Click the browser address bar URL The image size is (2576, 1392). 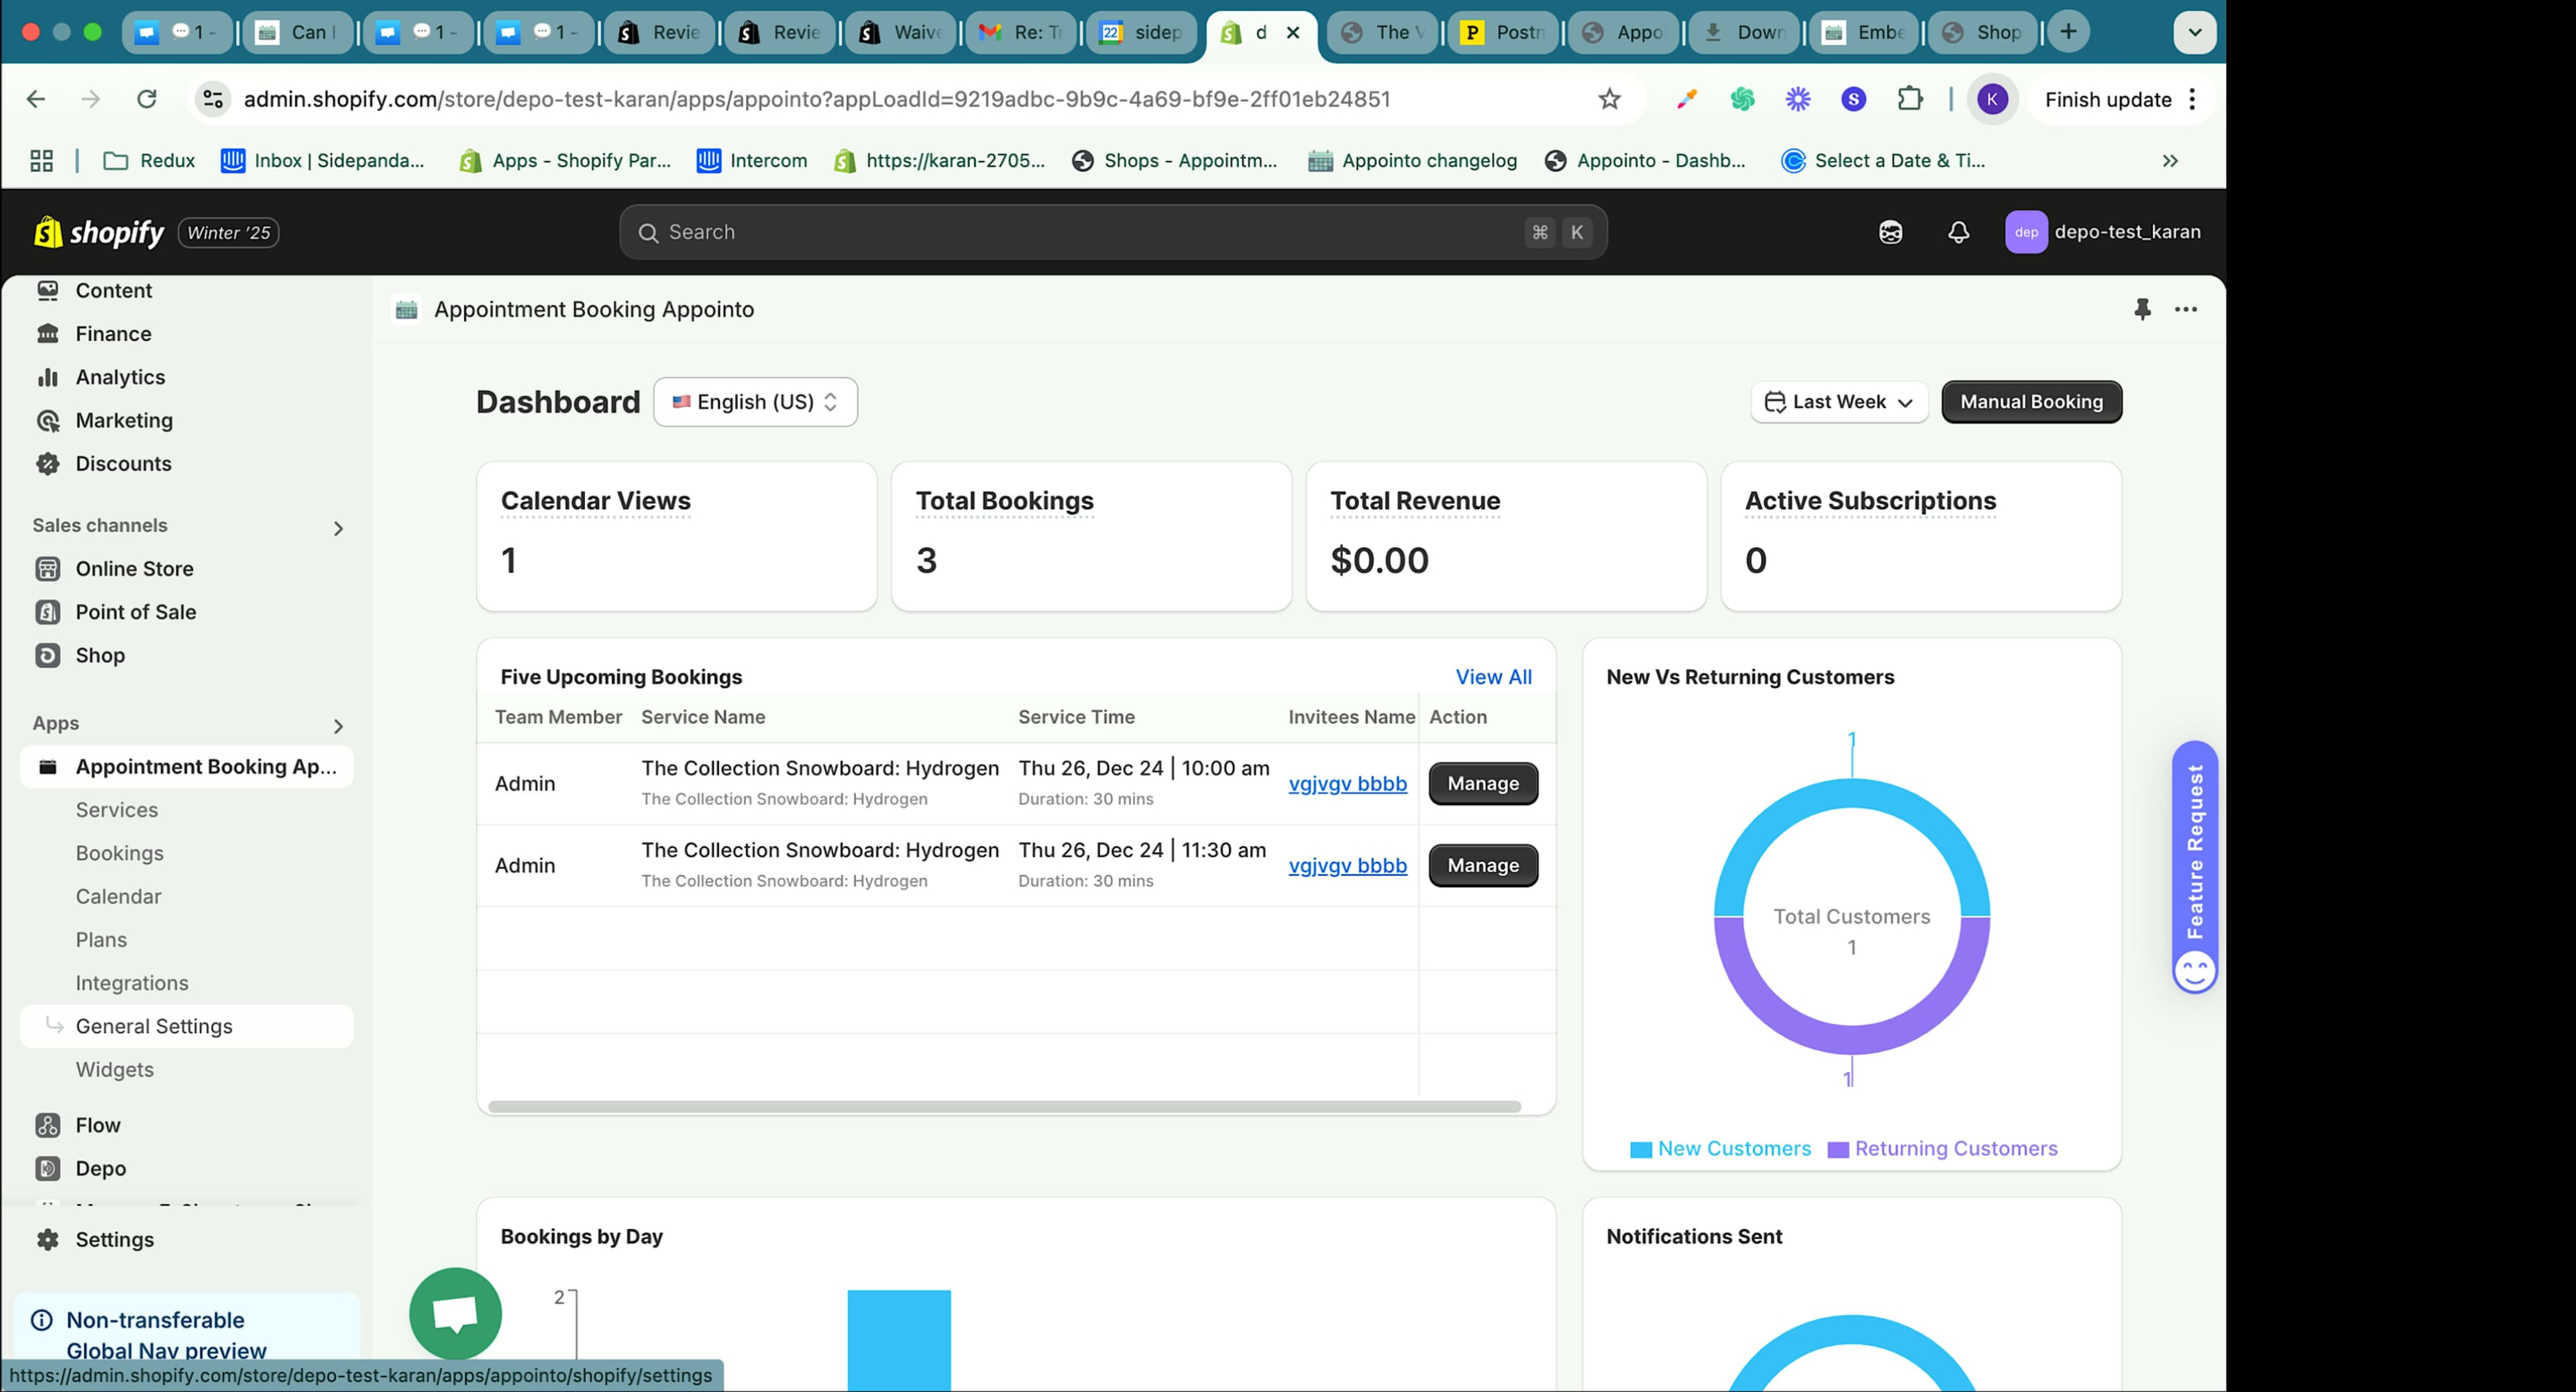[817, 99]
